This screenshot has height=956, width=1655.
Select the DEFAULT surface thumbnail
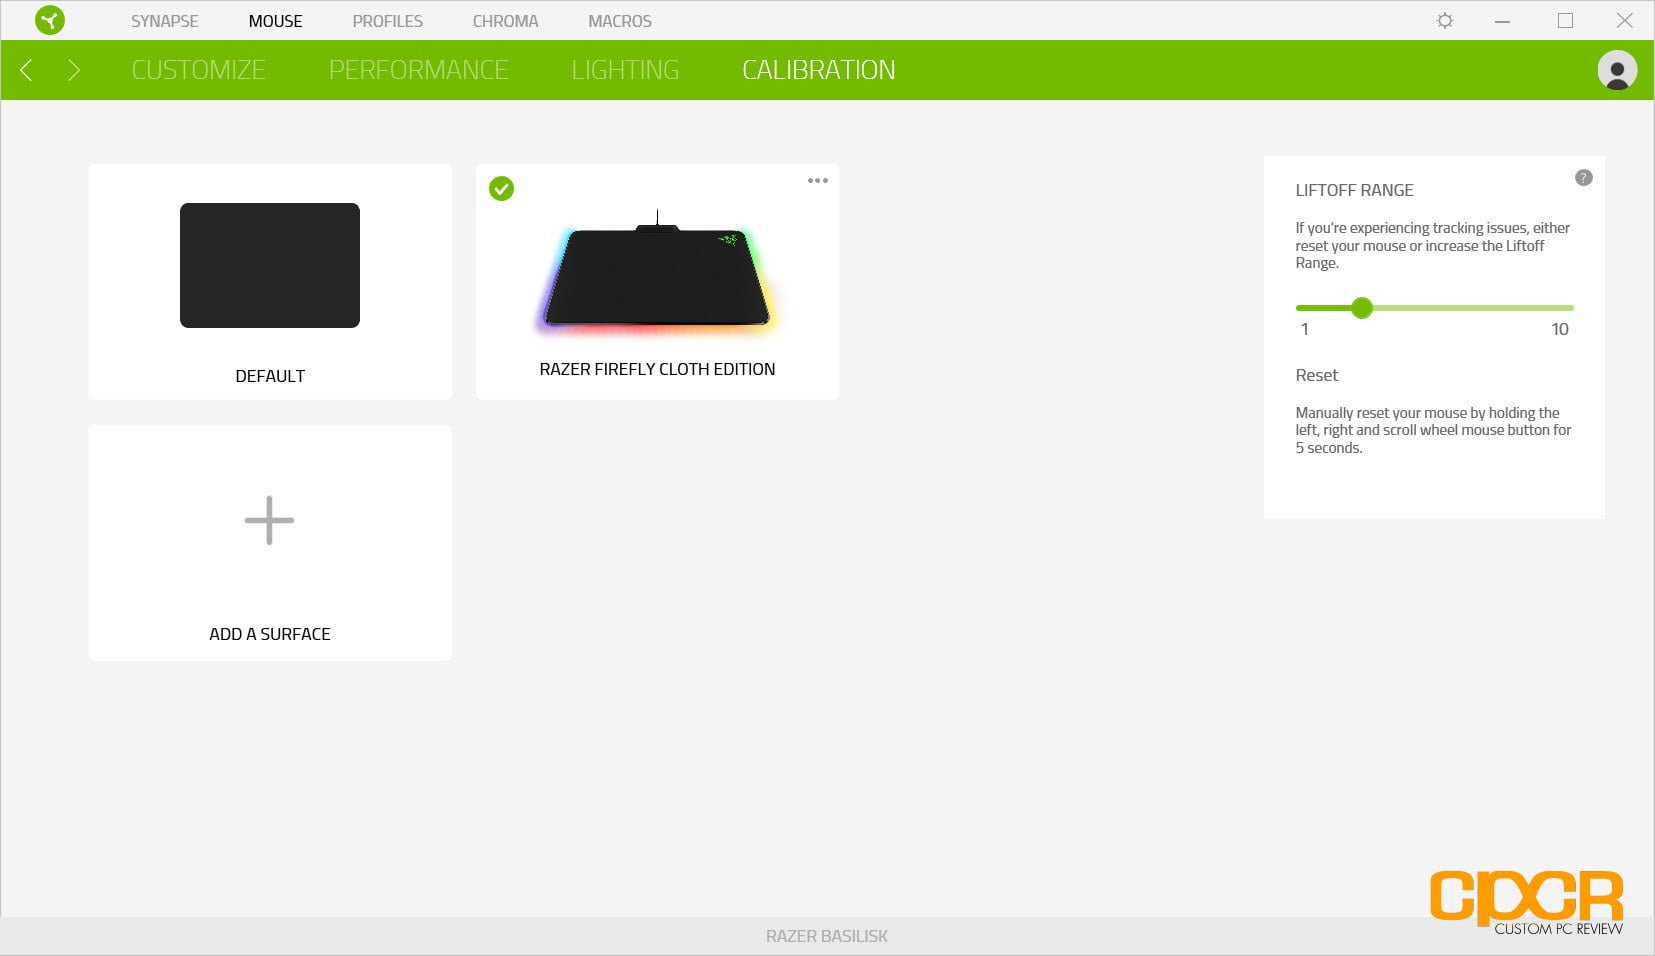pyautogui.click(x=270, y=265)
